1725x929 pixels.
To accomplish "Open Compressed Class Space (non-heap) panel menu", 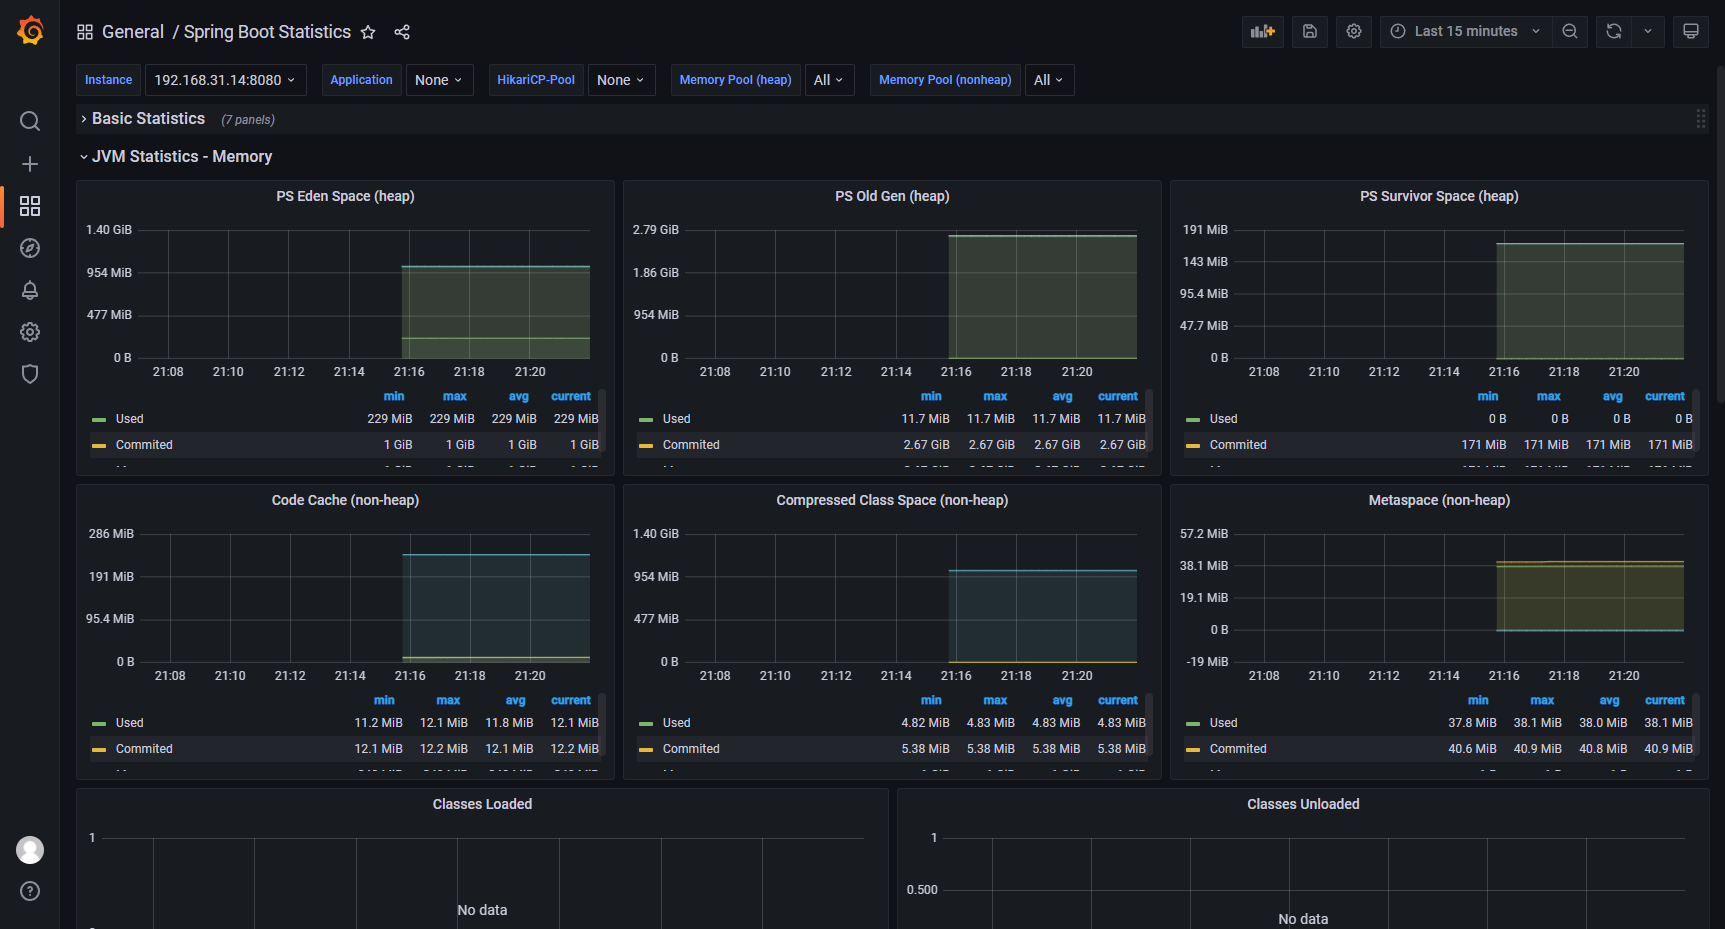I will click(892, 500).
